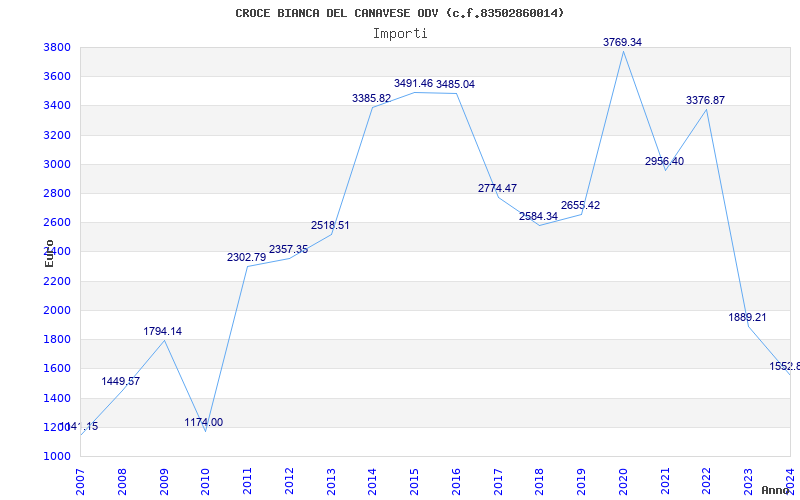800x500 pixels.
Task: Click the 3600 value on the Euro axis
Action: coord(56,77)
